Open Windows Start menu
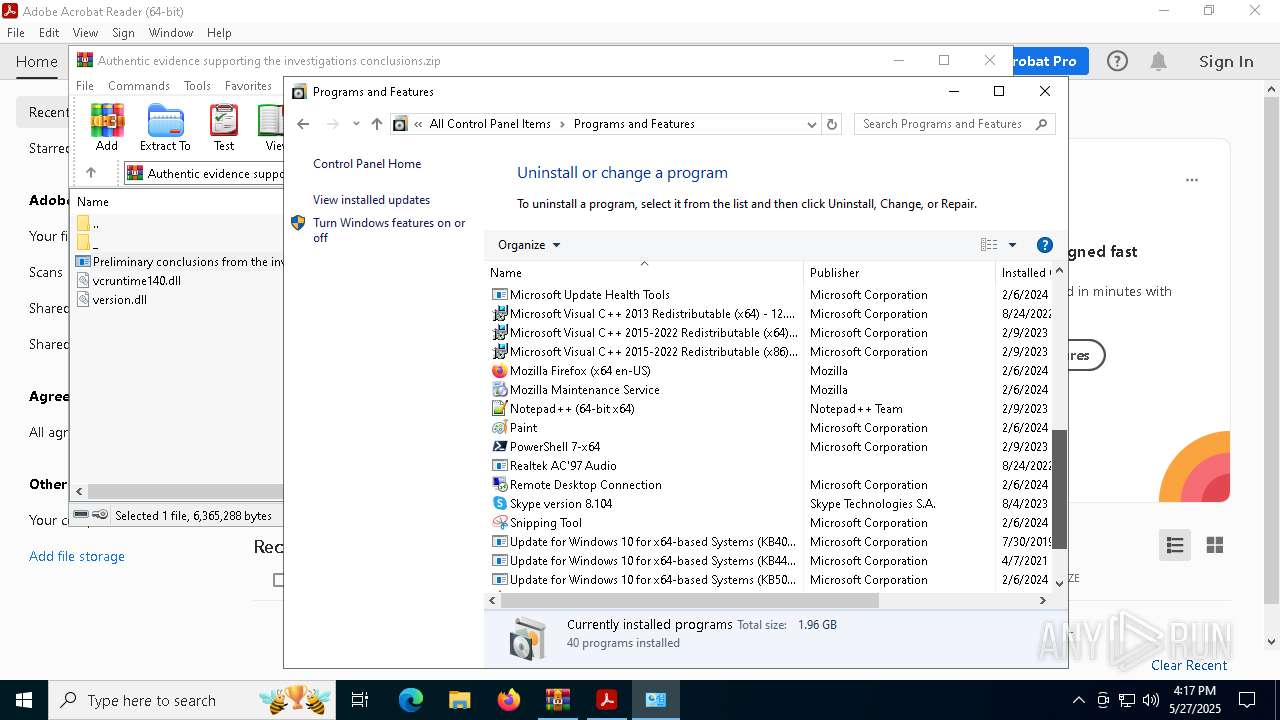Viewport: 1280px width, 720px height. [x=24, y=700]
